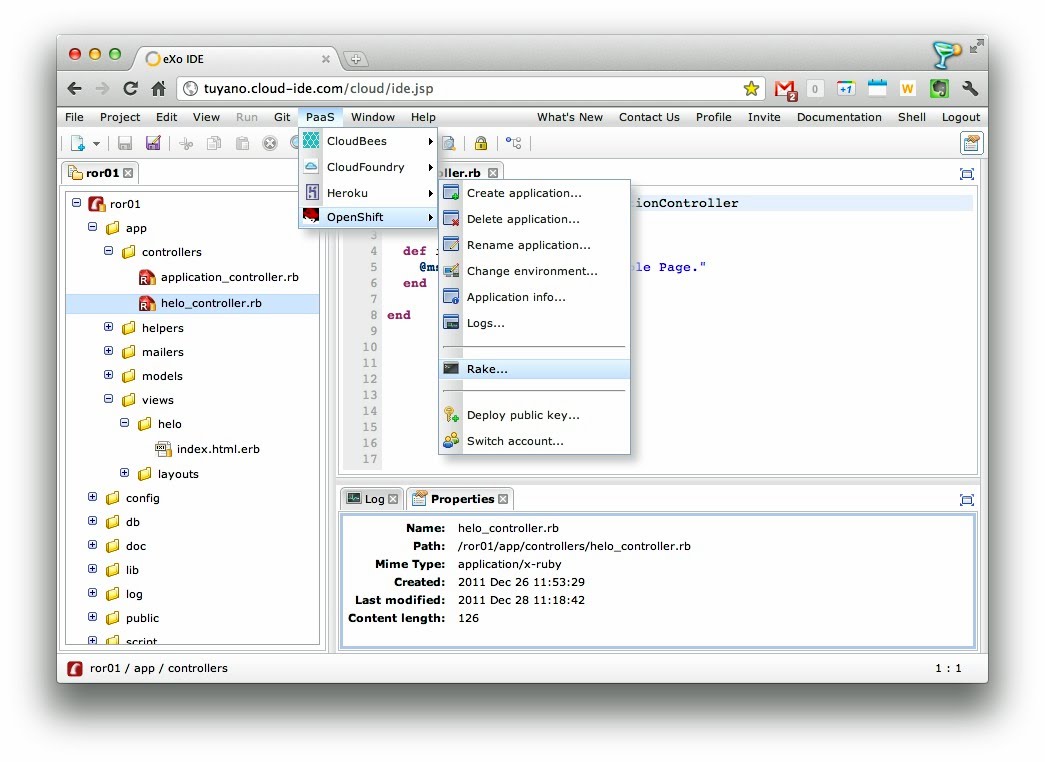Close the Properties tab
This screenshot has height=762, width=1045.
[503, 499]
